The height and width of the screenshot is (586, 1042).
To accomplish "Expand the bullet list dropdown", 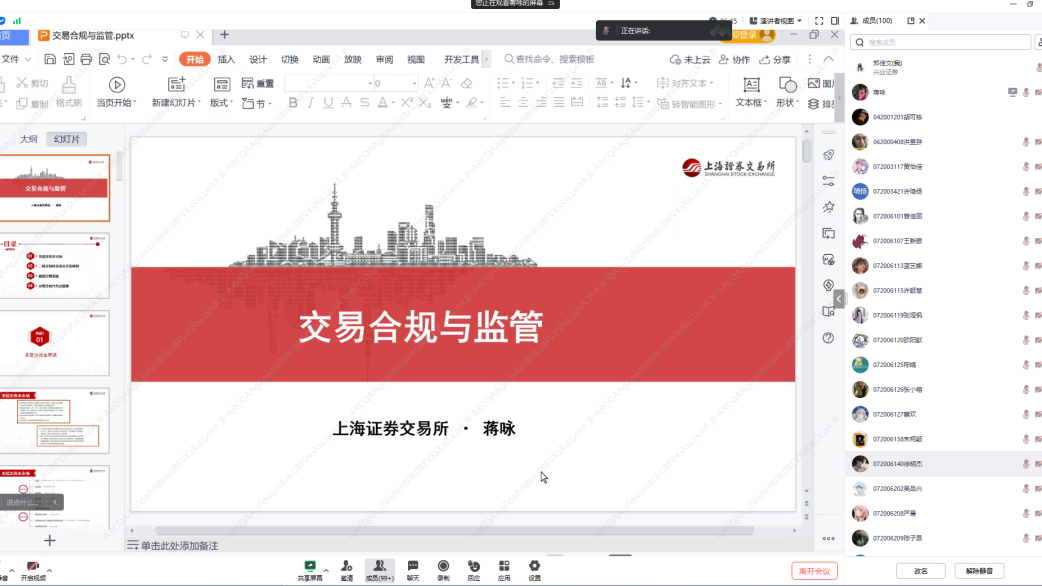I will point(513,83).
